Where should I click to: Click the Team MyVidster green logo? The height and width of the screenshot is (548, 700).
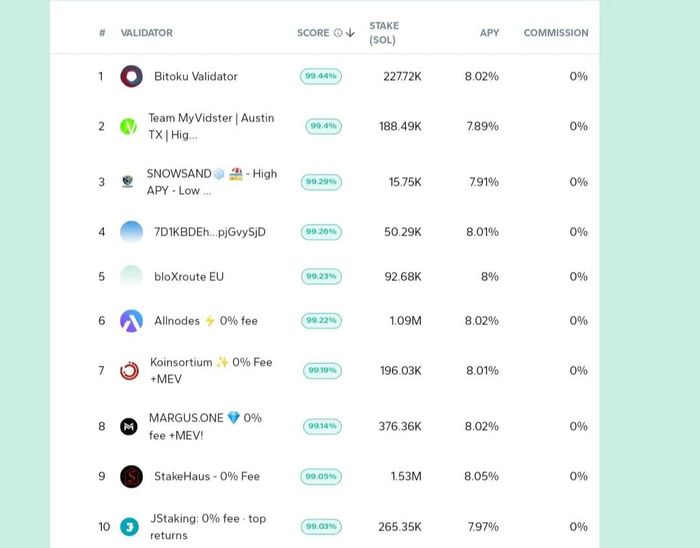[x=129, y=127]
